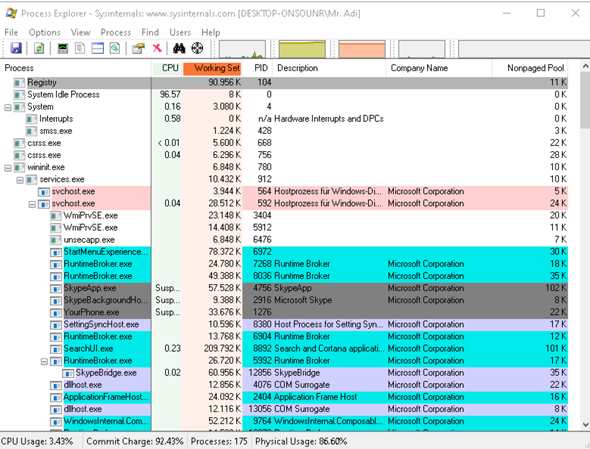The width and height of the screenshot is (590, 449).
Task: Open the Properties toolbar icon
Action: (x=138, y=48)
